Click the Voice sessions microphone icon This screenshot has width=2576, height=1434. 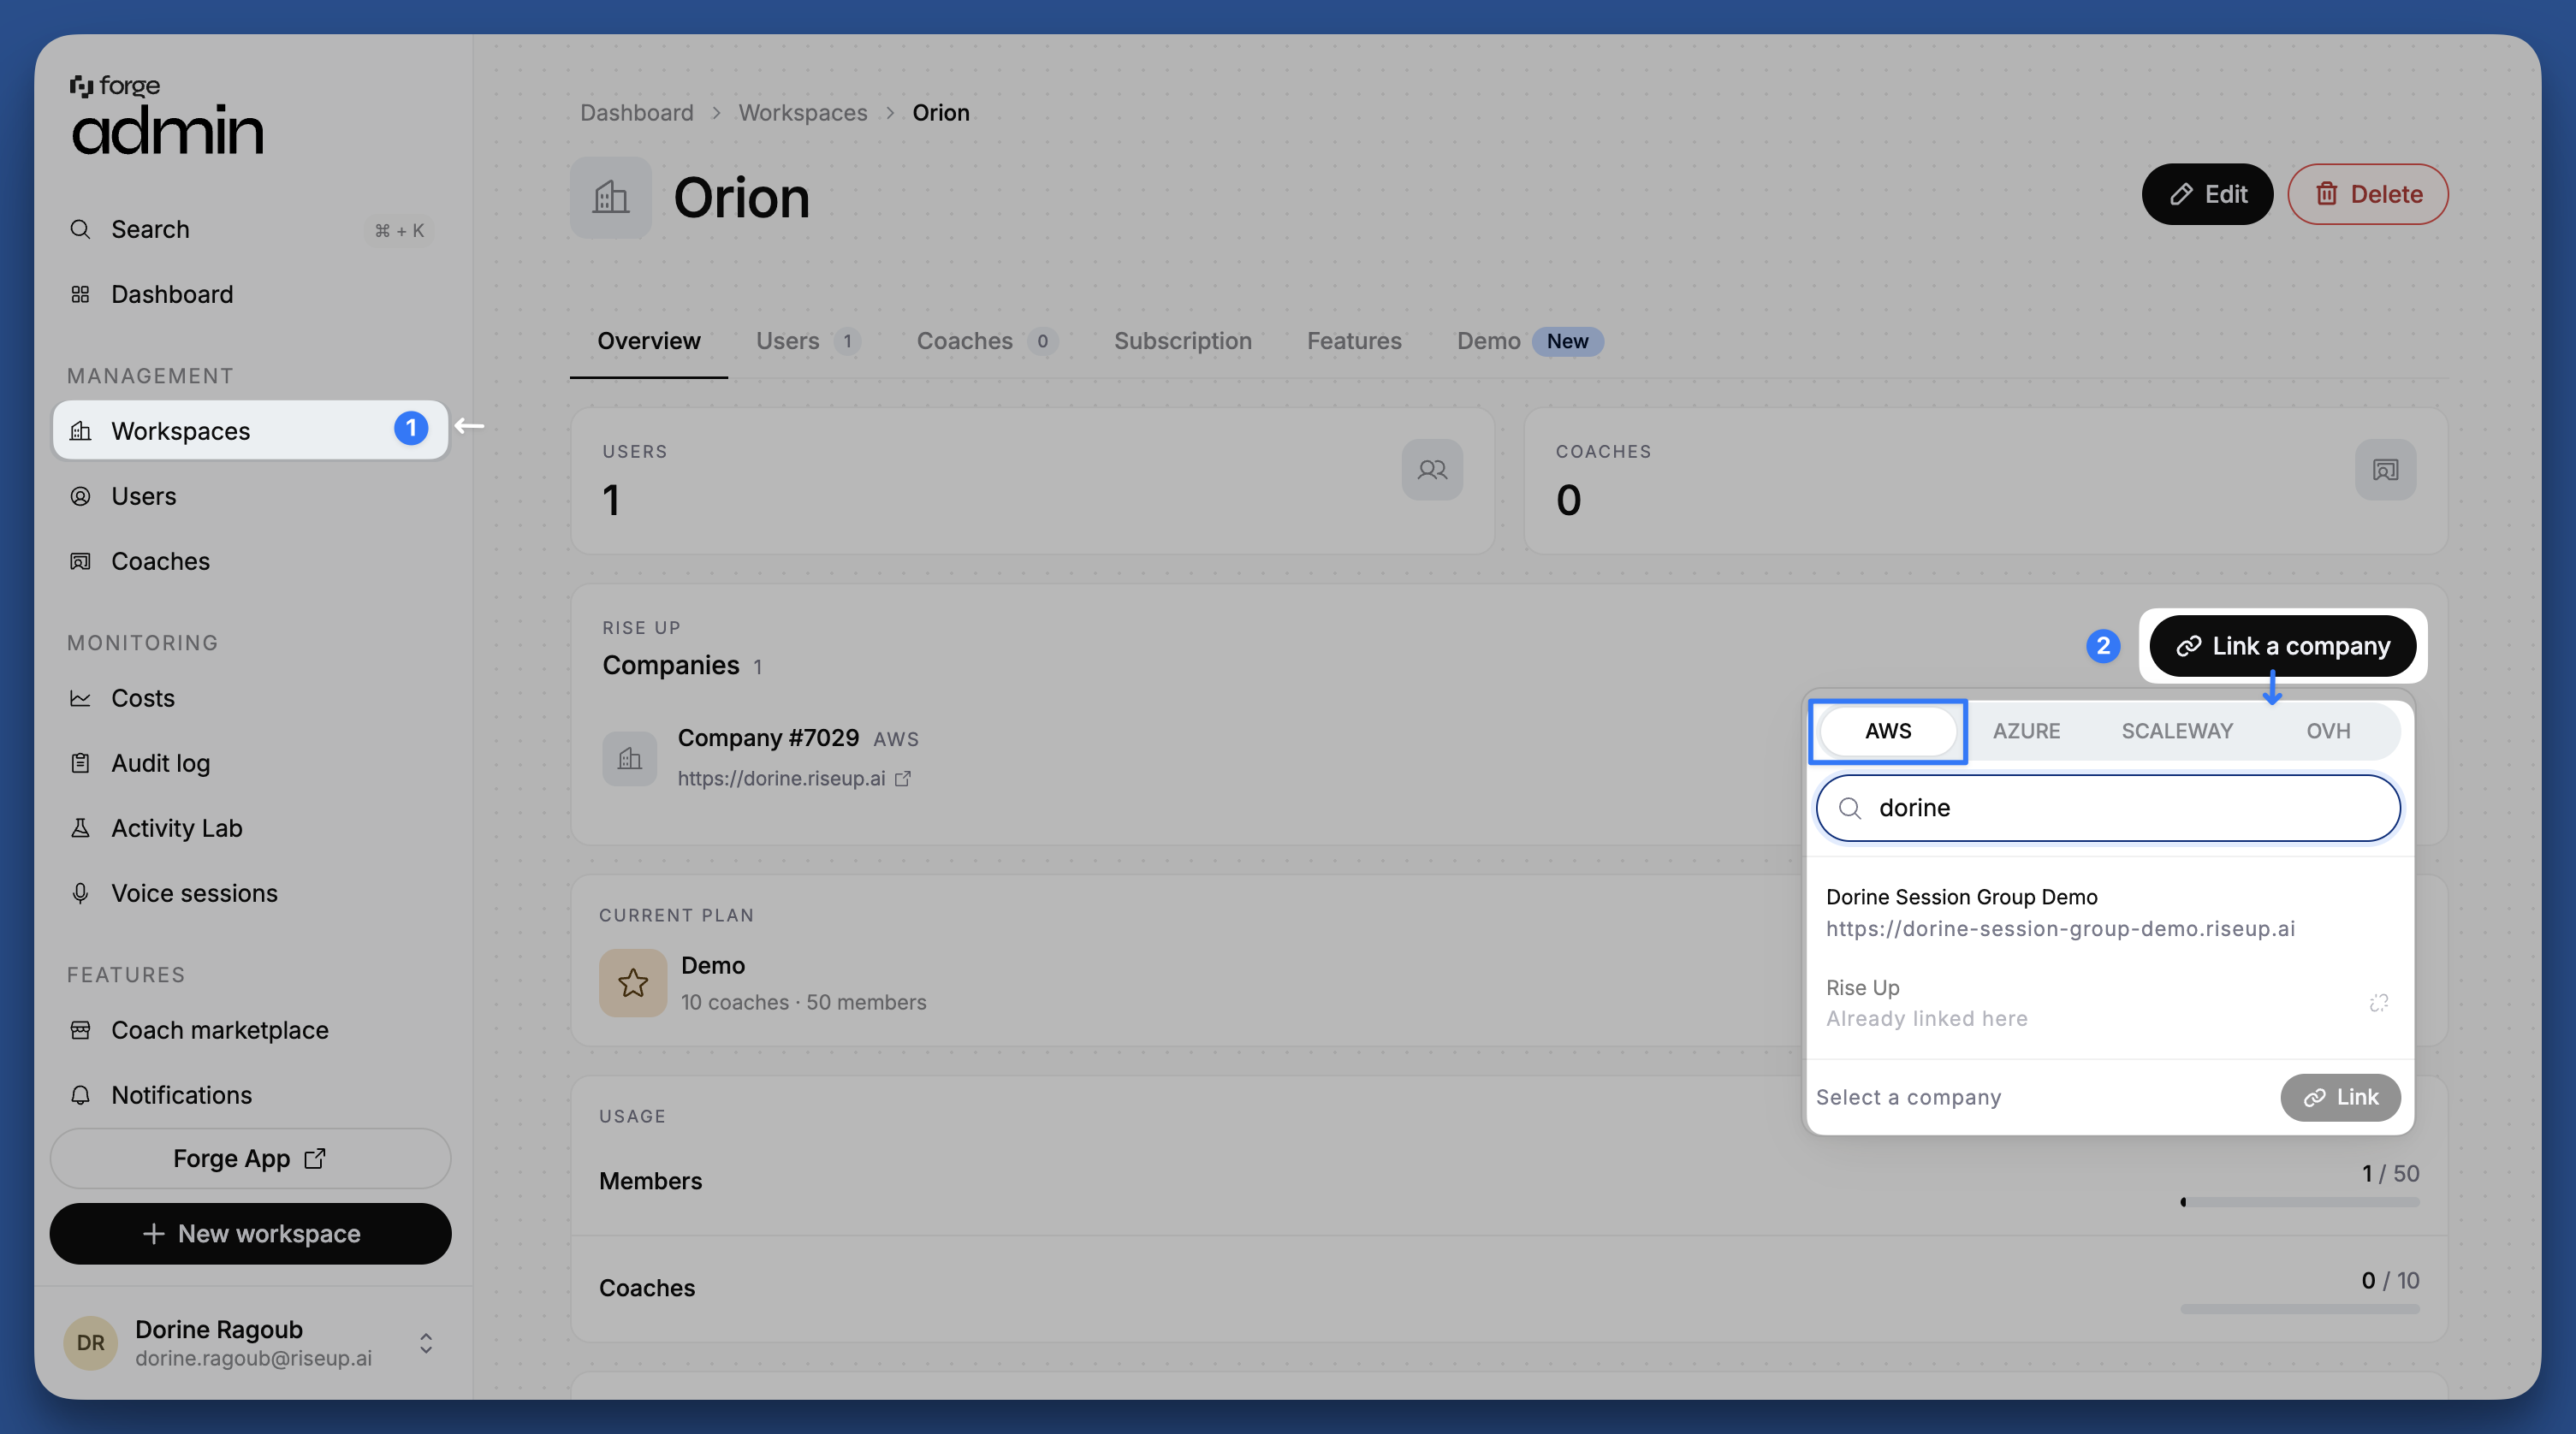point(80,893)
